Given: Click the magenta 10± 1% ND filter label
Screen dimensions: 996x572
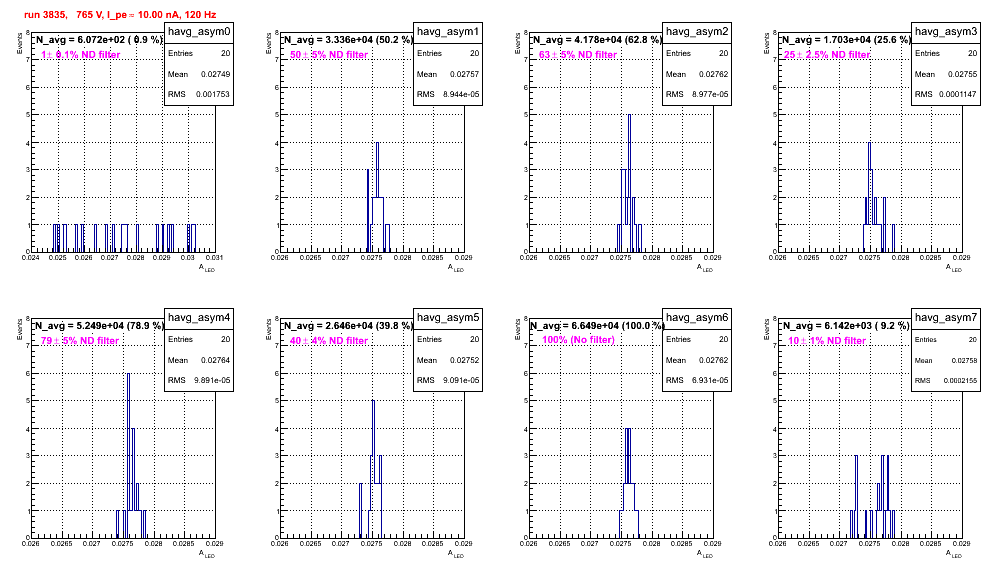Looking at the screenshot, I should pos(827,341).
